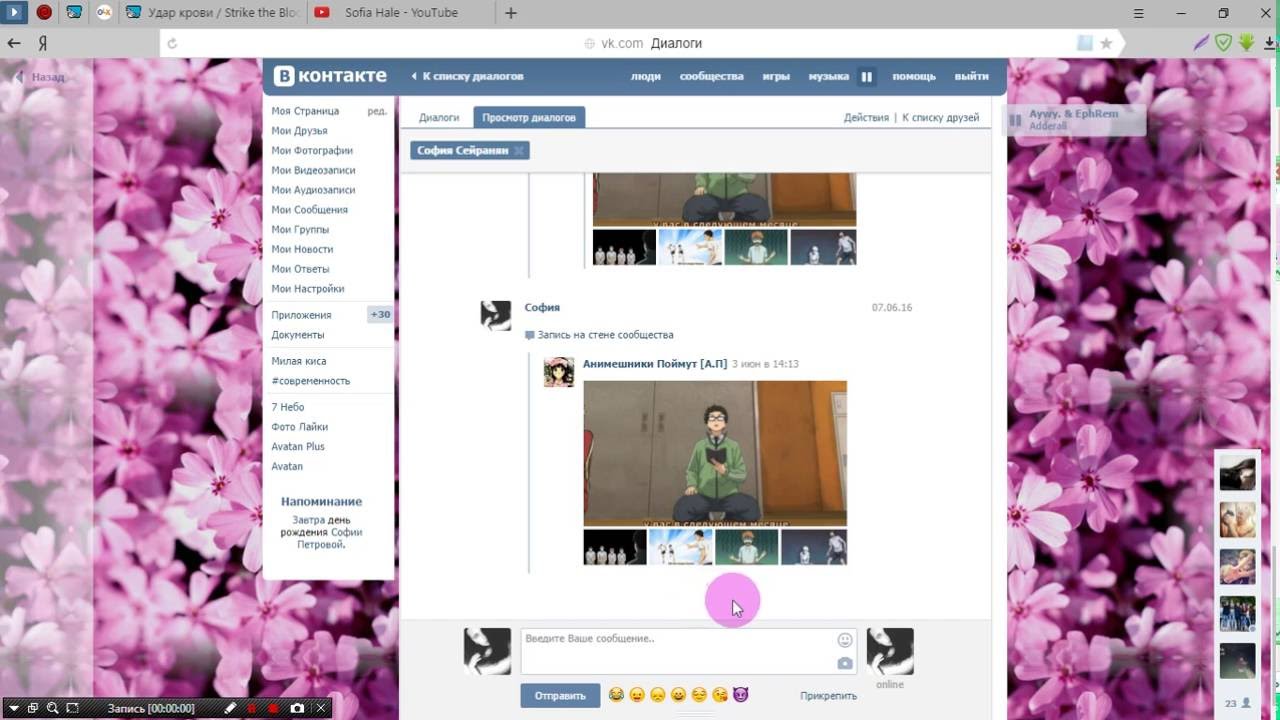1280x720 pixels.
Task: Open browser hamburger menu
Action: click(x=1139, y=13)
